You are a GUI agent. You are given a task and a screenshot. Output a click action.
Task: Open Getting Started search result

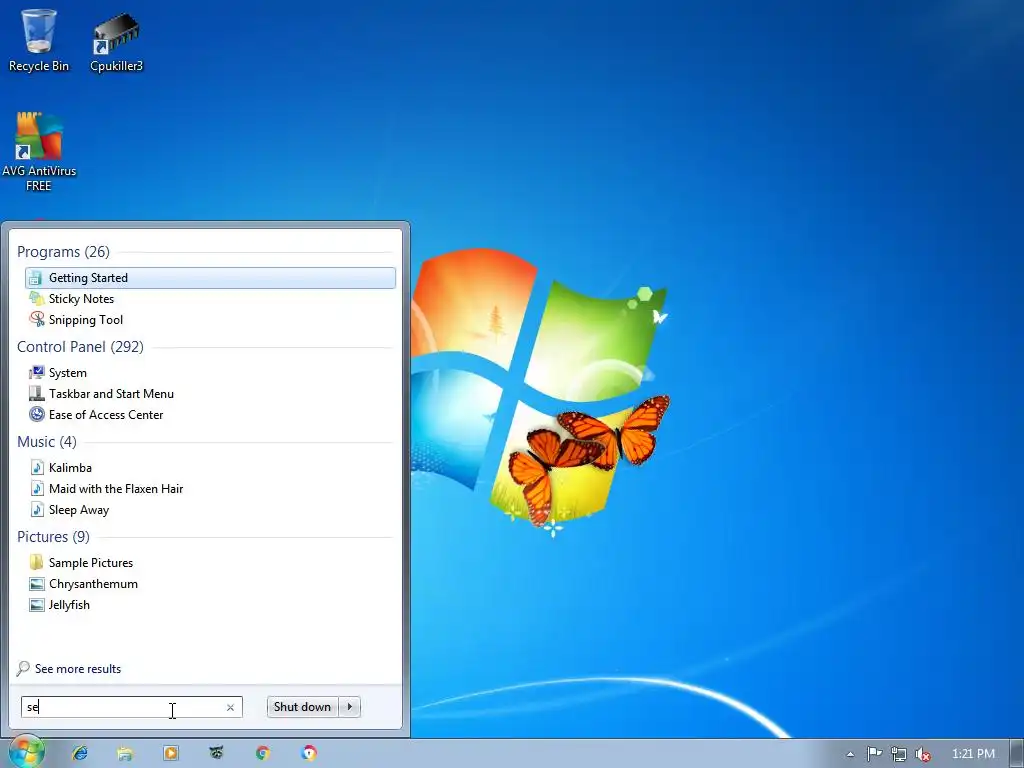[x=210, y=278]
